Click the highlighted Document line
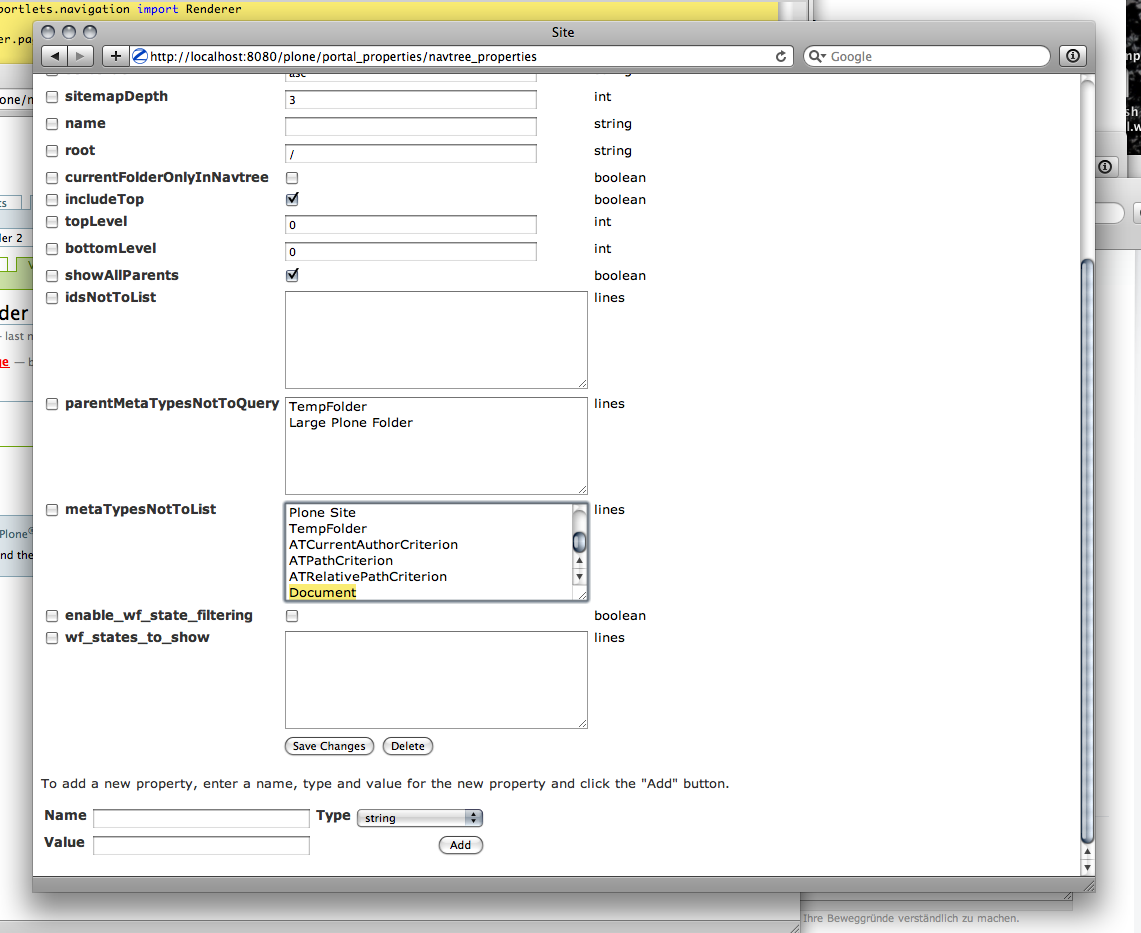Screen dimensions: 1141x933 [x=322, y=592]
